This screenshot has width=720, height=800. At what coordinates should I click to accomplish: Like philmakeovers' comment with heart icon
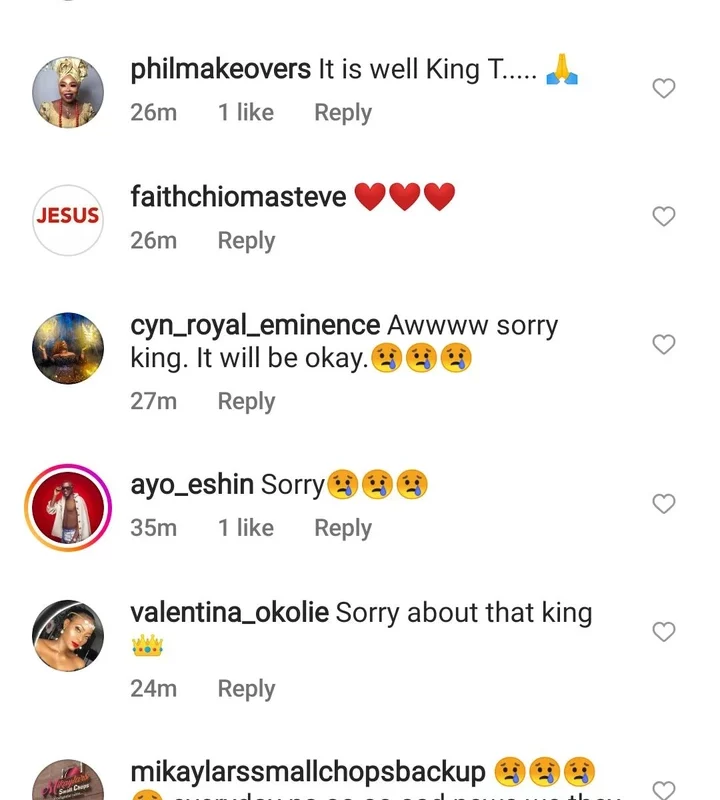(x=664, y=89)
